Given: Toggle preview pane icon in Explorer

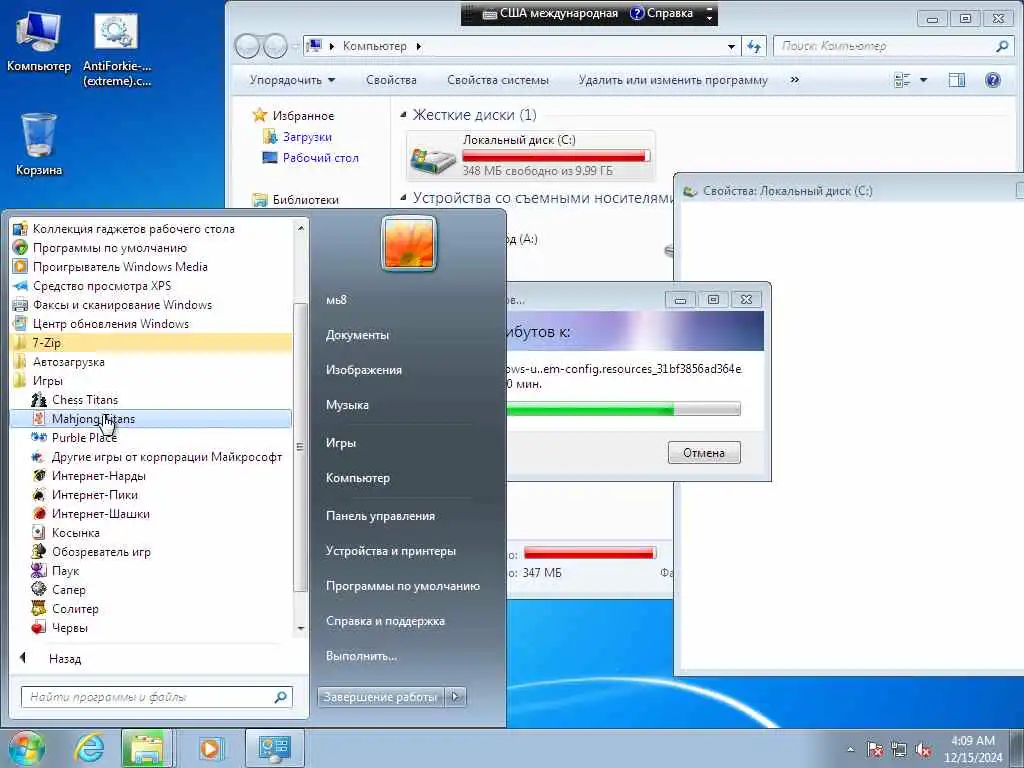Looking at the screenshot, I should point(957,80).
